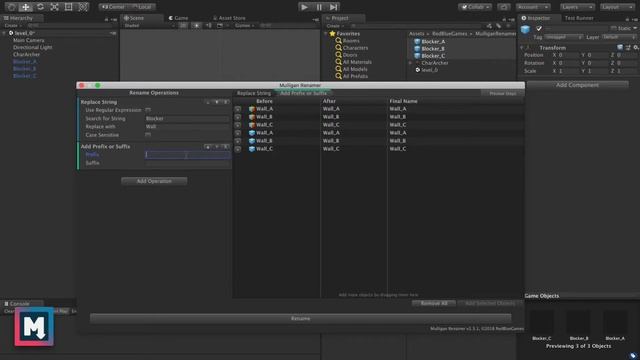Switch to the Test Runner tab
Viewport: 640px width, 360px height.
(x=579, y=18)
